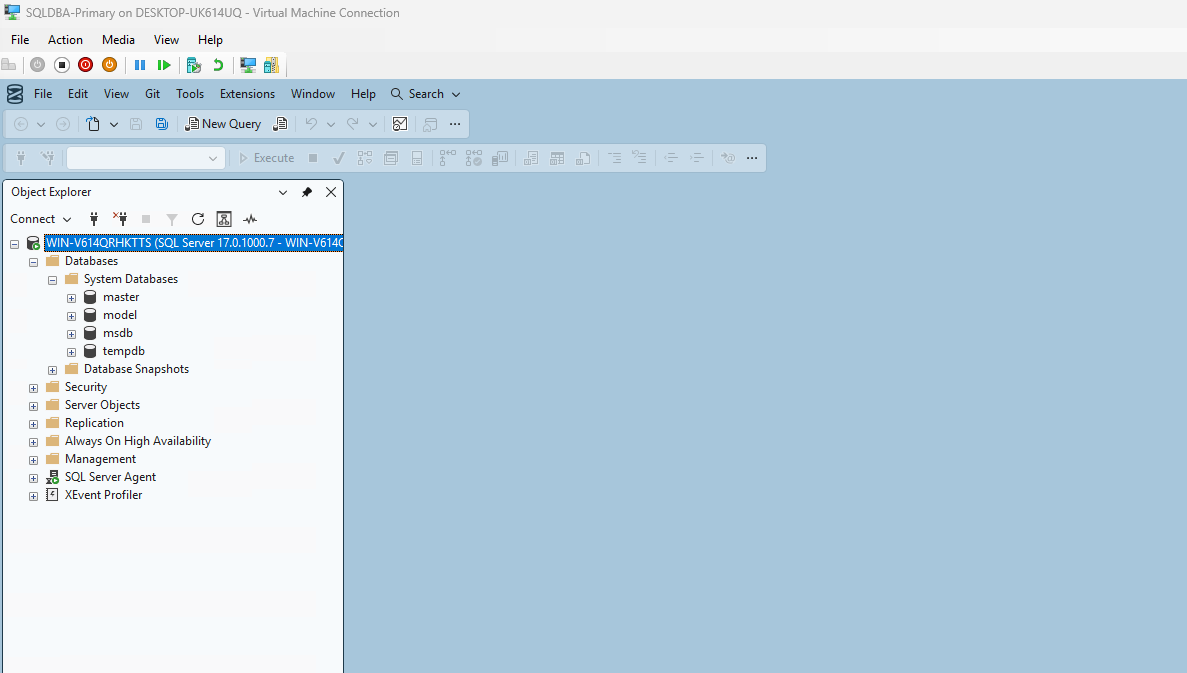The height and width of the screenshot is (673, 1187).
Task: Click Uncomment selected lines icon
Action: [640, 158]
